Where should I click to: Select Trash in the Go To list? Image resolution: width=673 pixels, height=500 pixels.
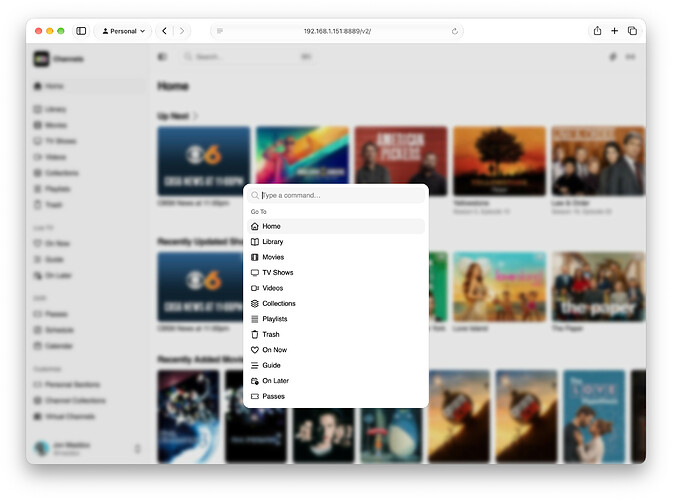(336, 334)
